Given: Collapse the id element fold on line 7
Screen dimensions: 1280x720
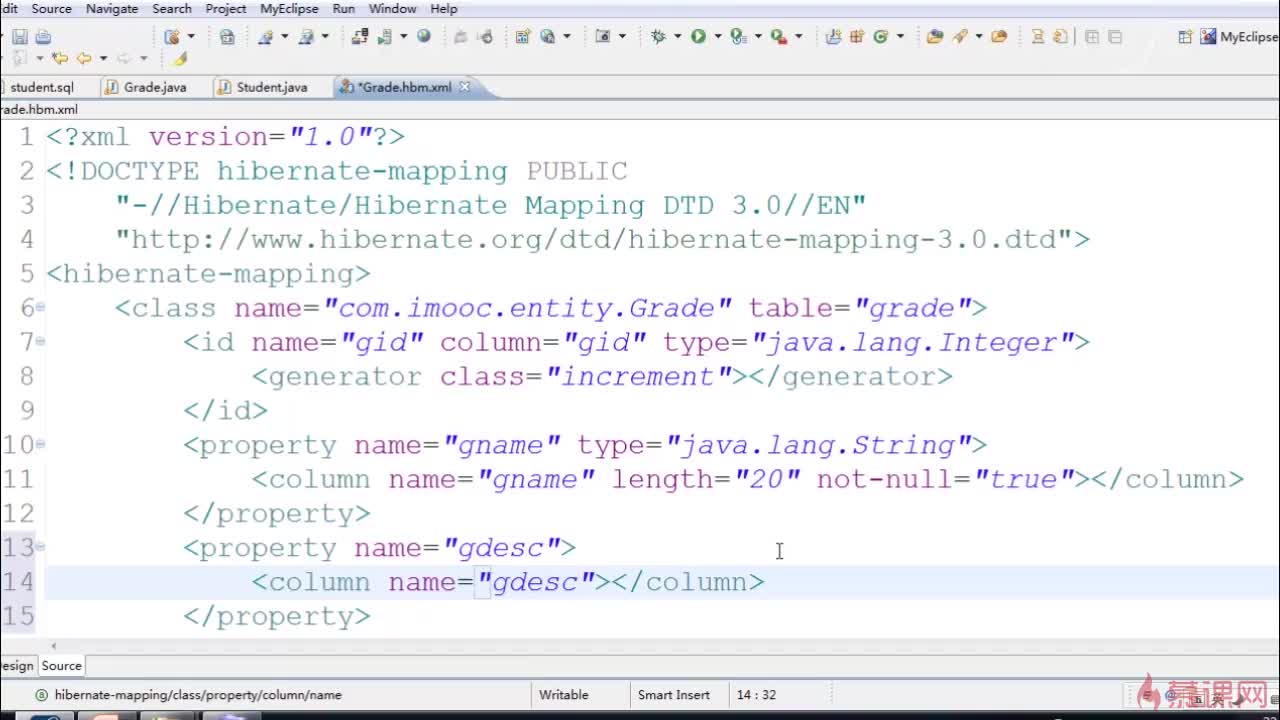Looking at the screenshot, I should click(x=41, y=342).
